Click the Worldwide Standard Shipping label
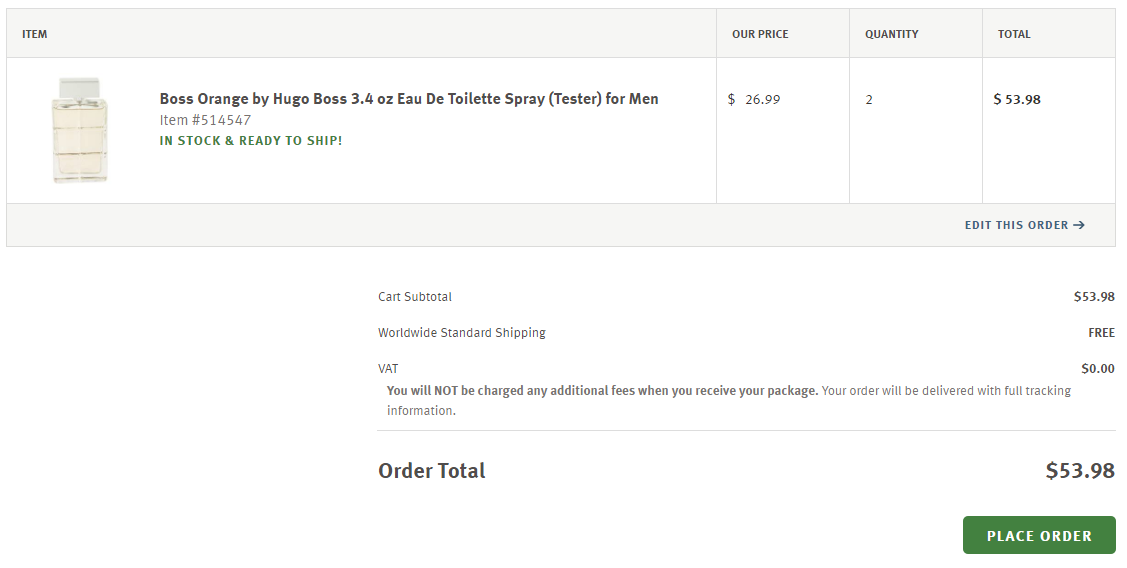The height and width of the screenshot is (568, 1127). click(x=462, y=333)
